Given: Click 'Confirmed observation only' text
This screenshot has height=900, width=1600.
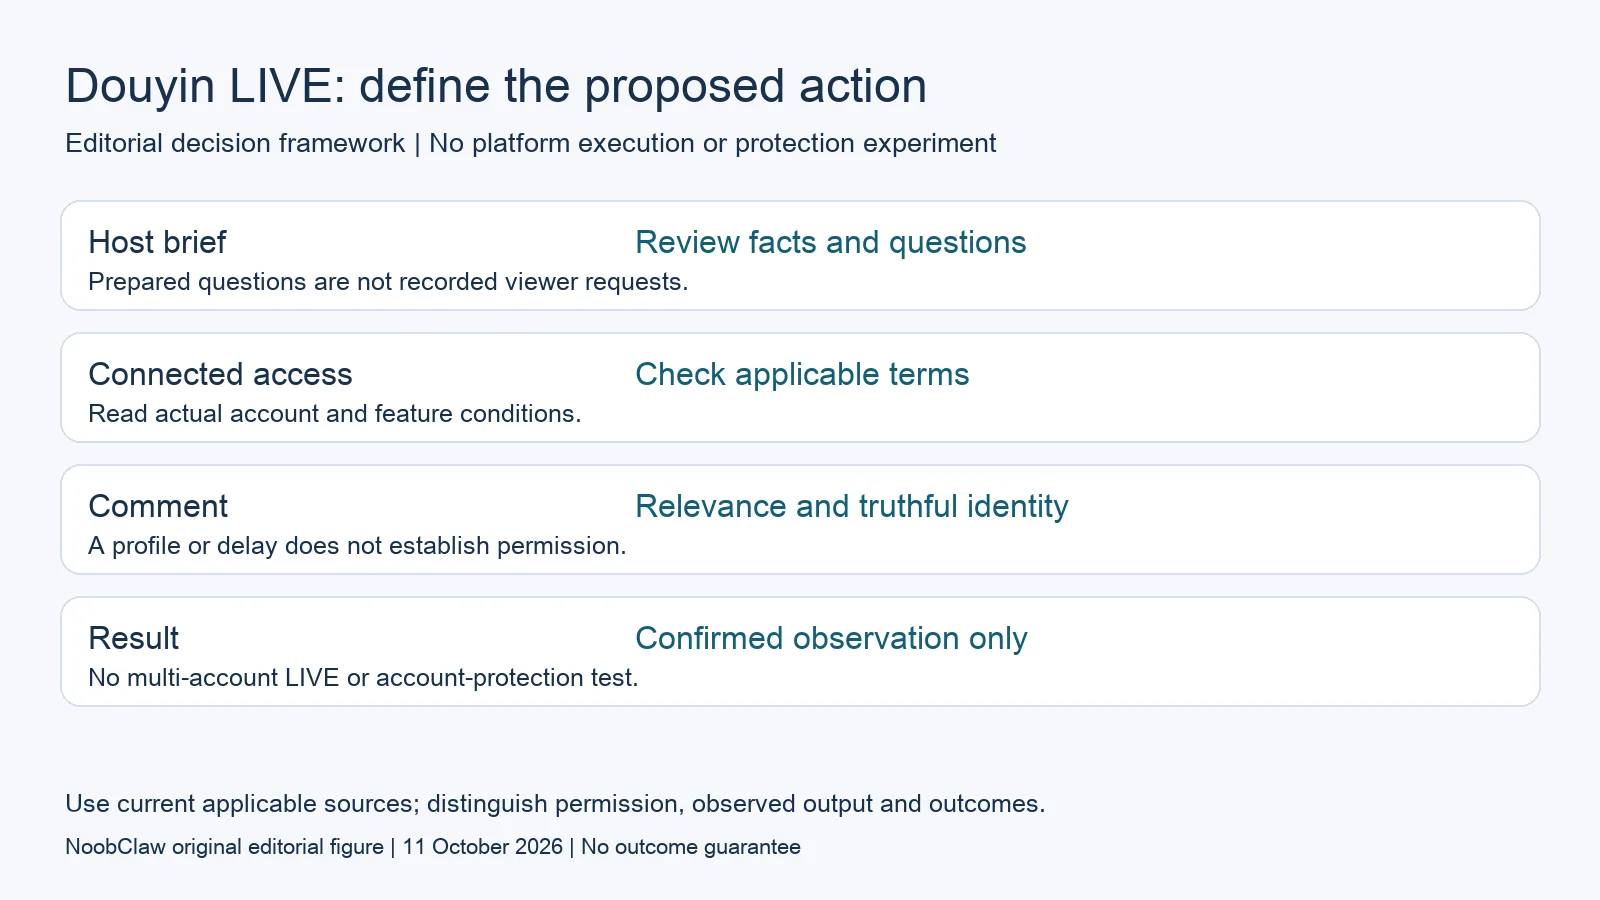Looking at the screenshot, I should coord(832,638).
